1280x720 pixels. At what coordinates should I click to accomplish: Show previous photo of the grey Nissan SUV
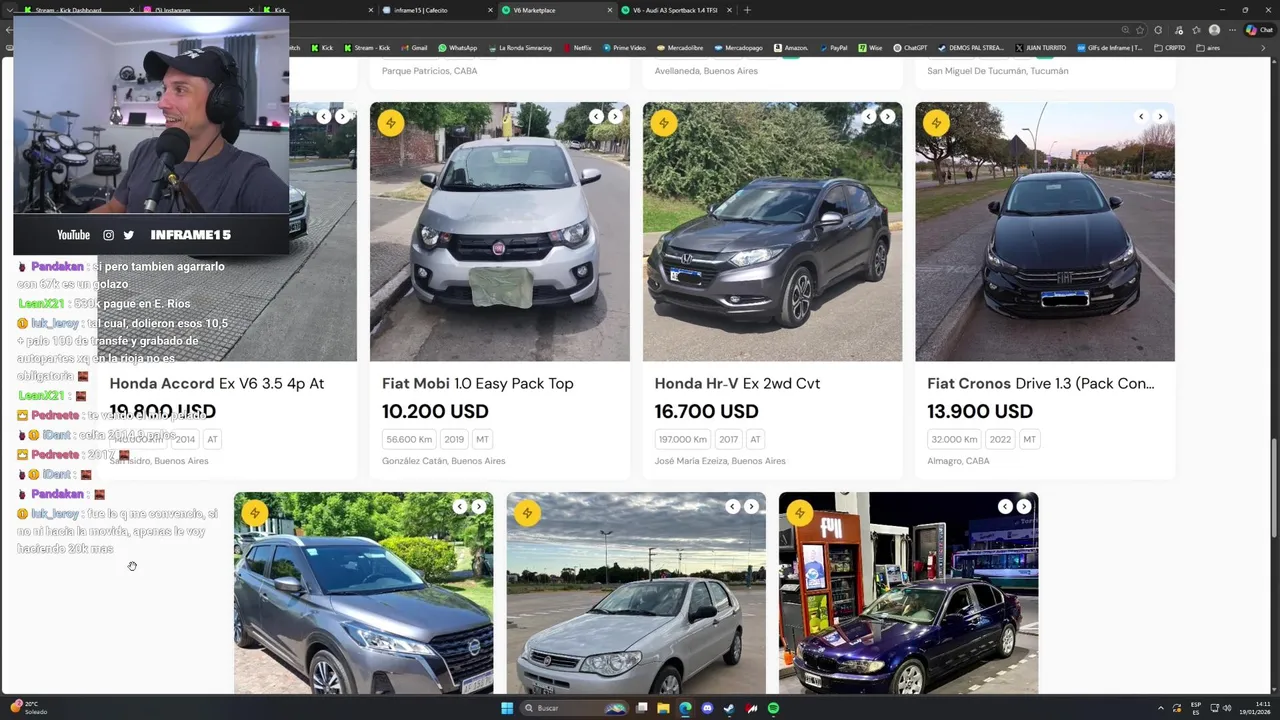pos(460,506)
